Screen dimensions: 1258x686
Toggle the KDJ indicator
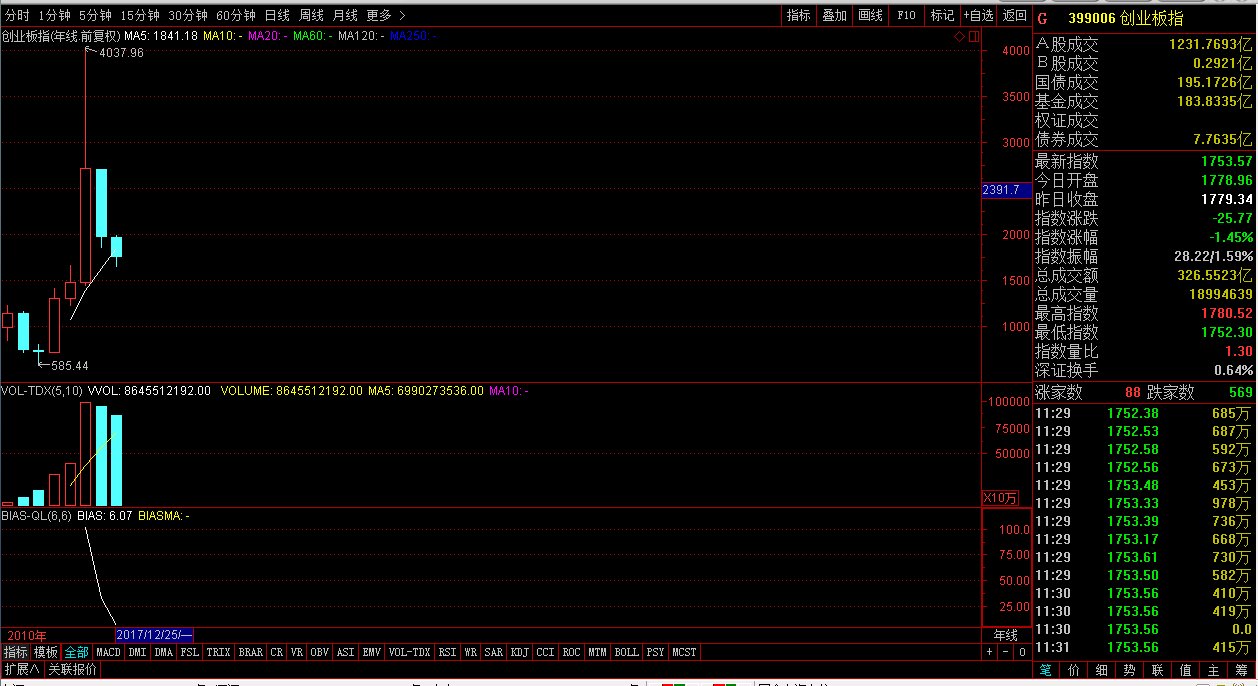point(519,652)
